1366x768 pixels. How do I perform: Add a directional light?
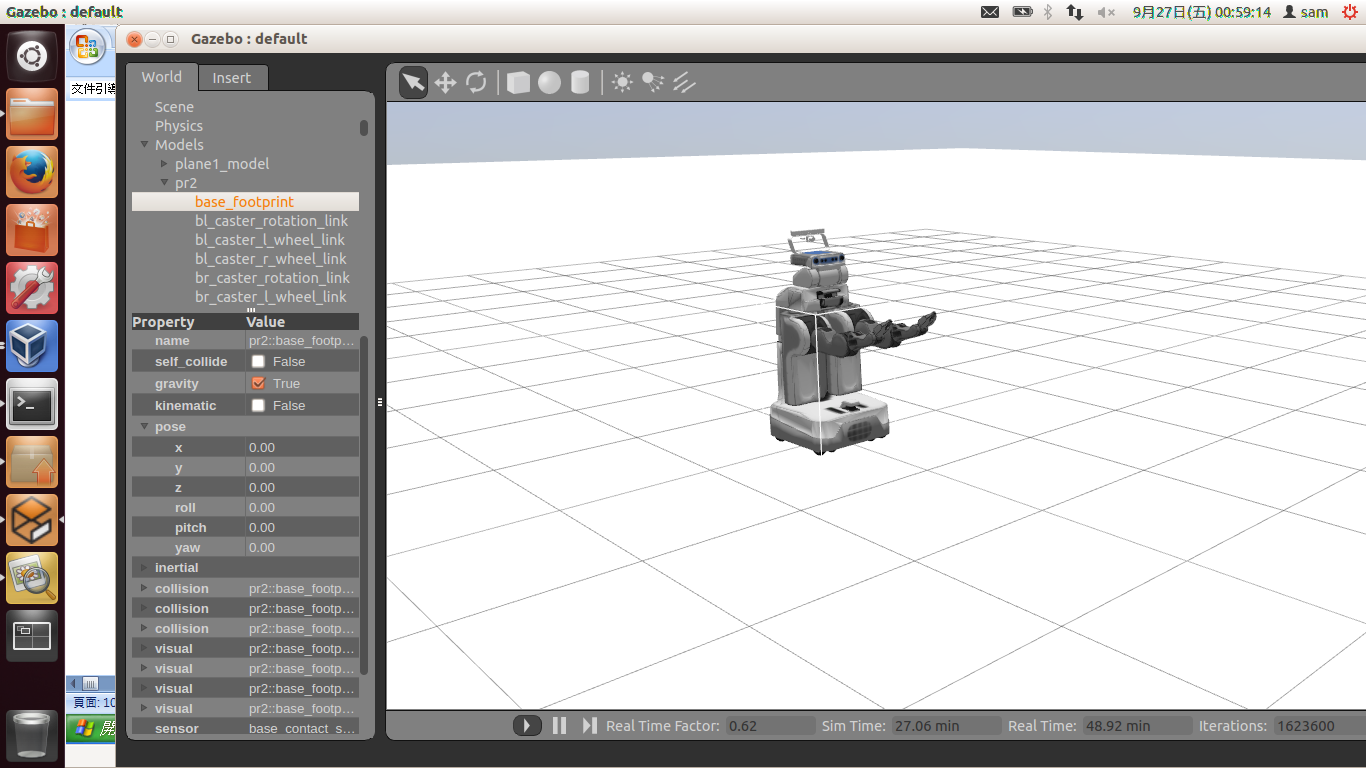click(684, 82)
